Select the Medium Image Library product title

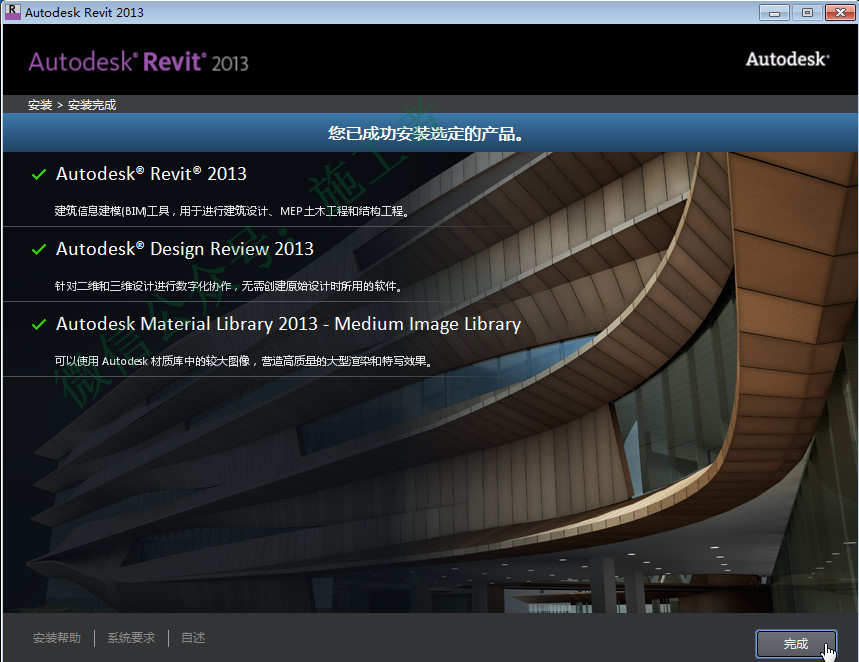pyautogui.click(x=288, y=324)
